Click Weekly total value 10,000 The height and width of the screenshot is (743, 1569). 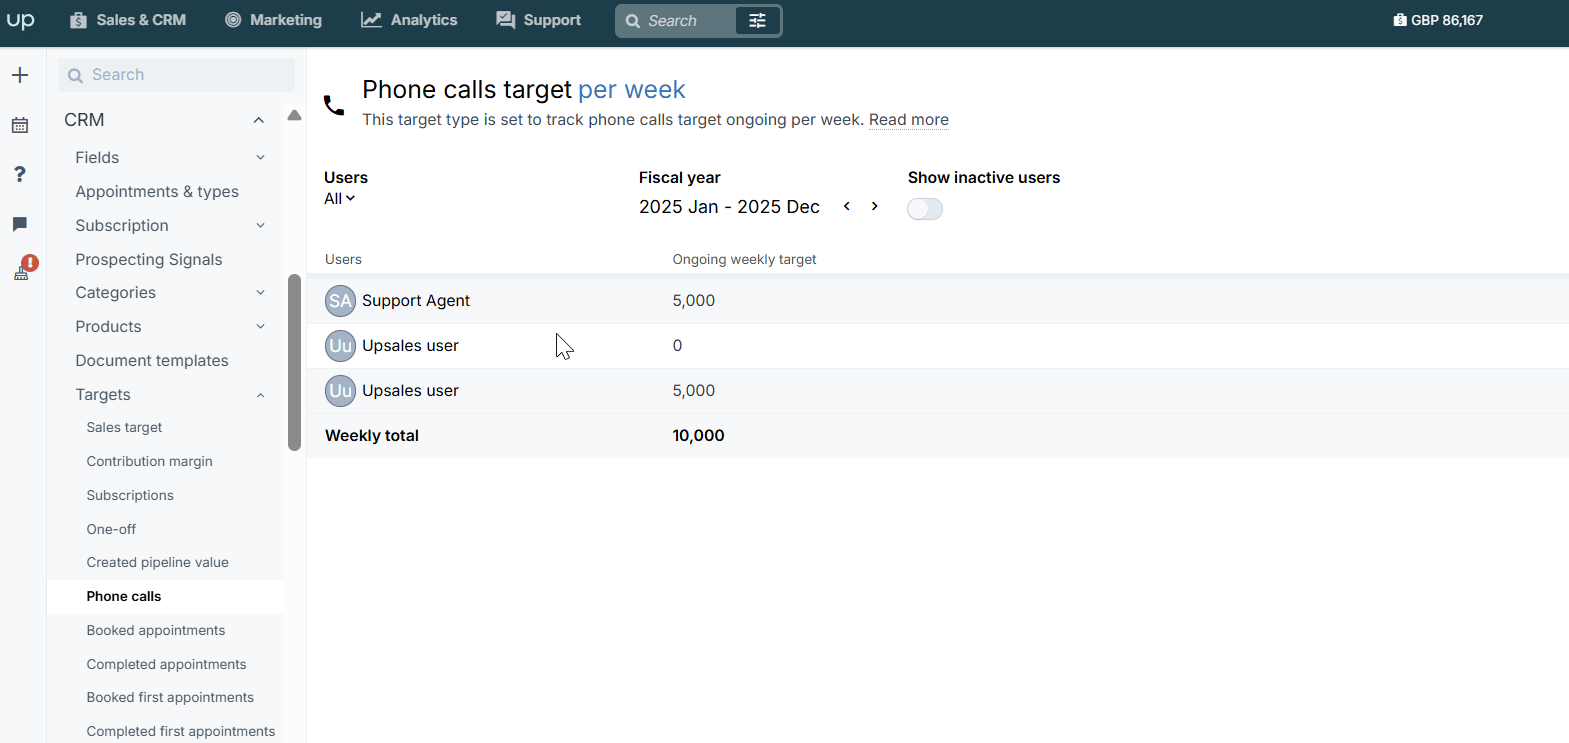[x=698, y=436]
